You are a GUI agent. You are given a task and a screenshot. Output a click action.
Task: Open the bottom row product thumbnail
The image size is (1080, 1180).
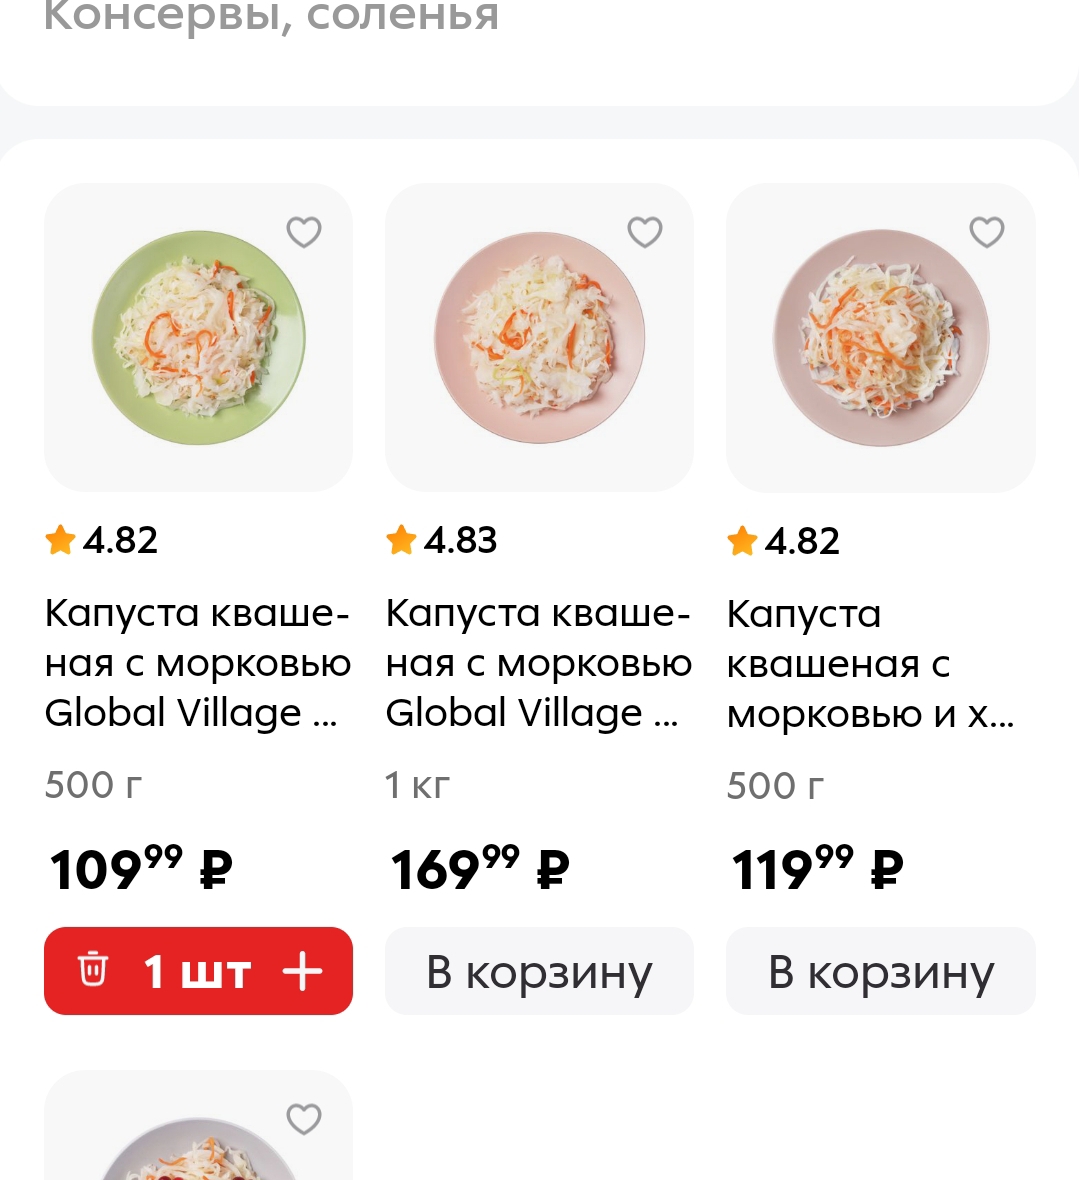point(198,1125)
